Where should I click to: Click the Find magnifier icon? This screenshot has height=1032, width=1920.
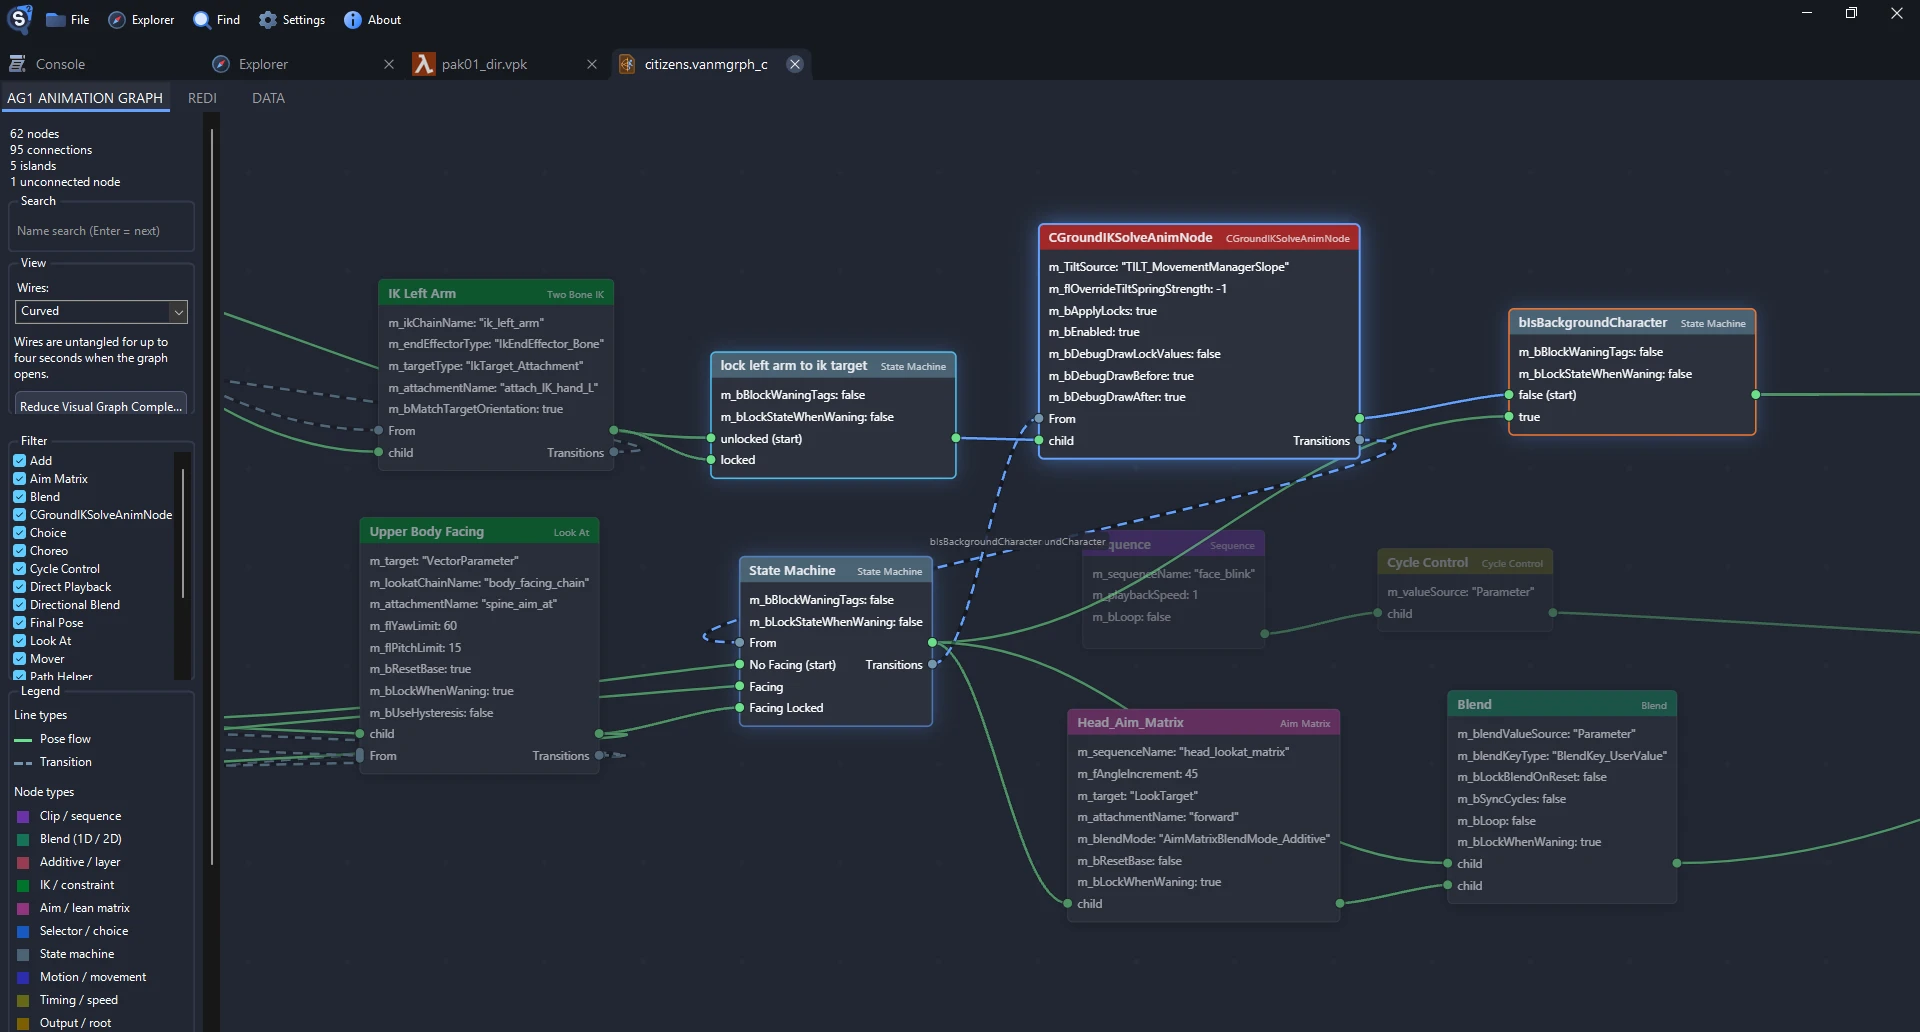click(x=202, y=20)
